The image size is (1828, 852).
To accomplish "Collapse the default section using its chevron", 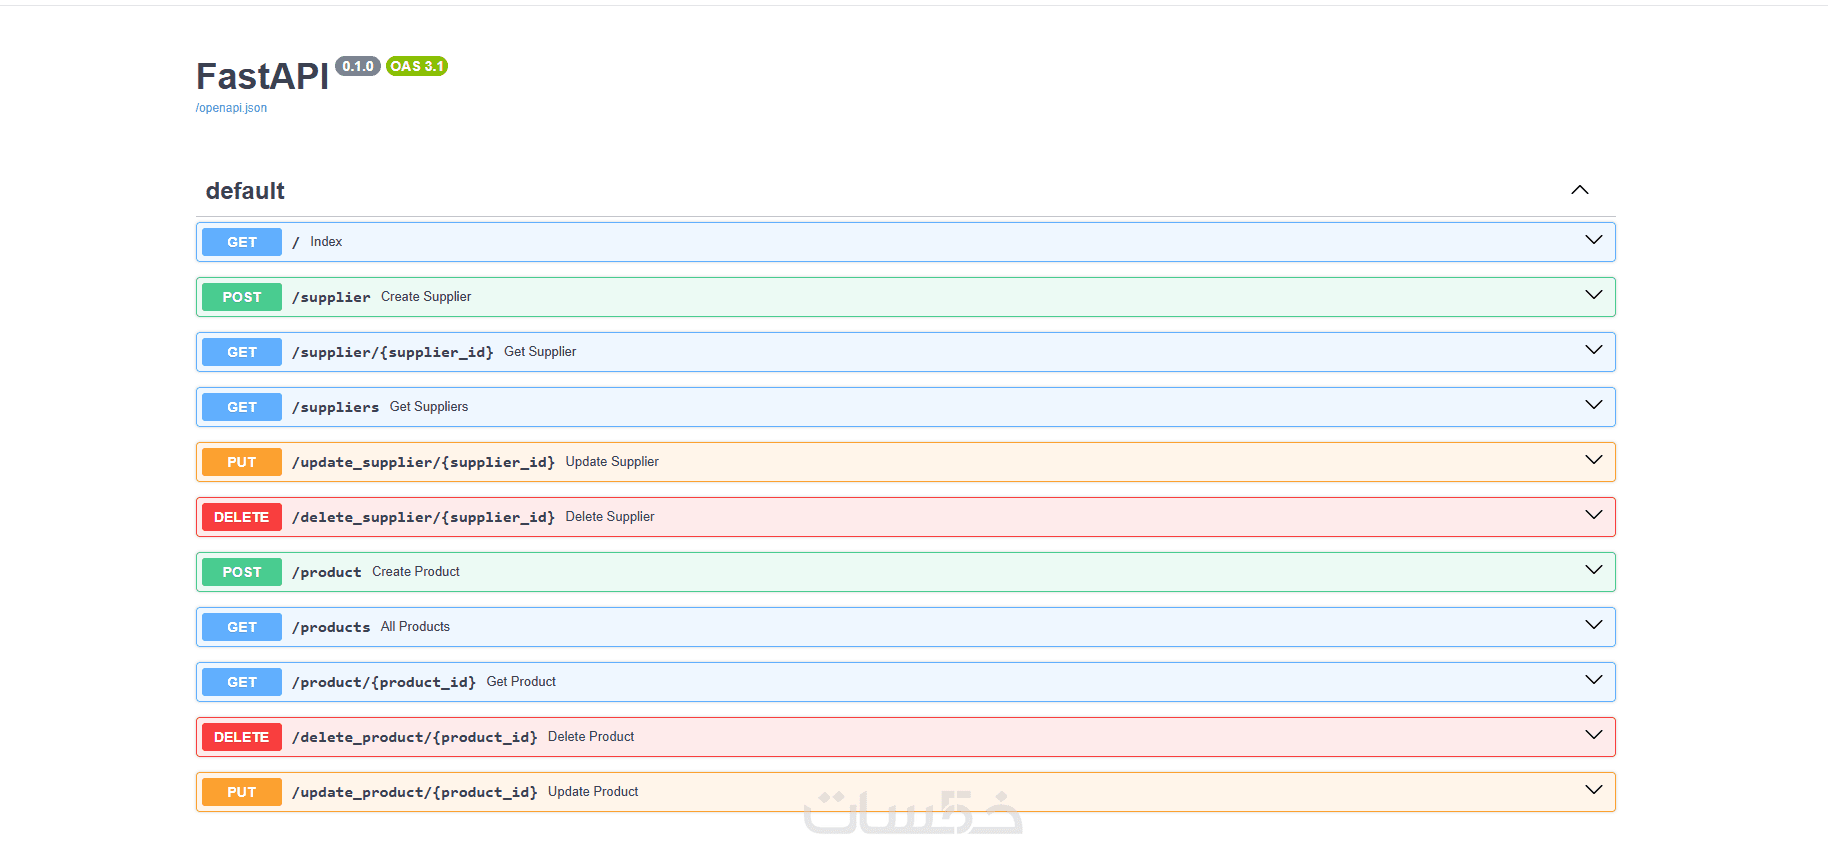I will 1580,190.
